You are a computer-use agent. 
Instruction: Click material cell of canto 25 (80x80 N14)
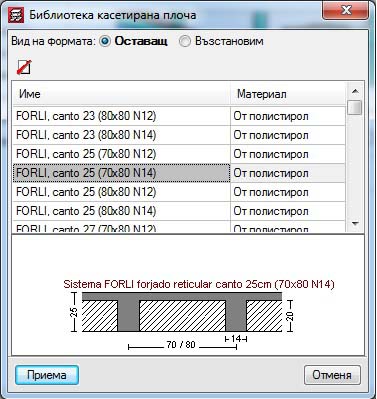coord(288,211)
